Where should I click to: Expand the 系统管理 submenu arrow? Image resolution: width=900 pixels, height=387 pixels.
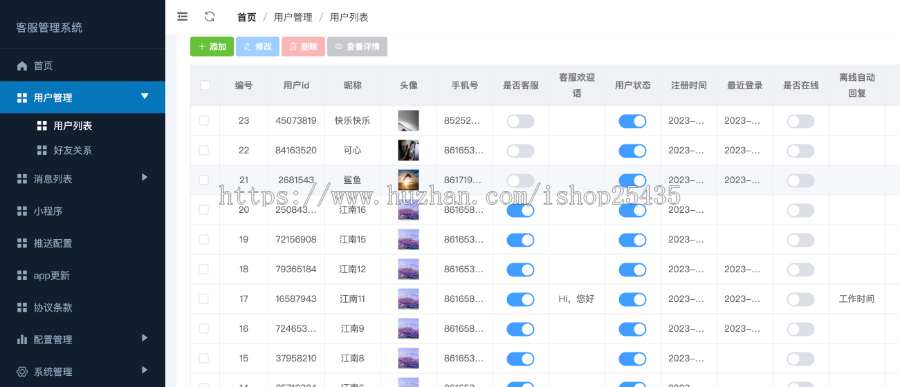[145, 370]
